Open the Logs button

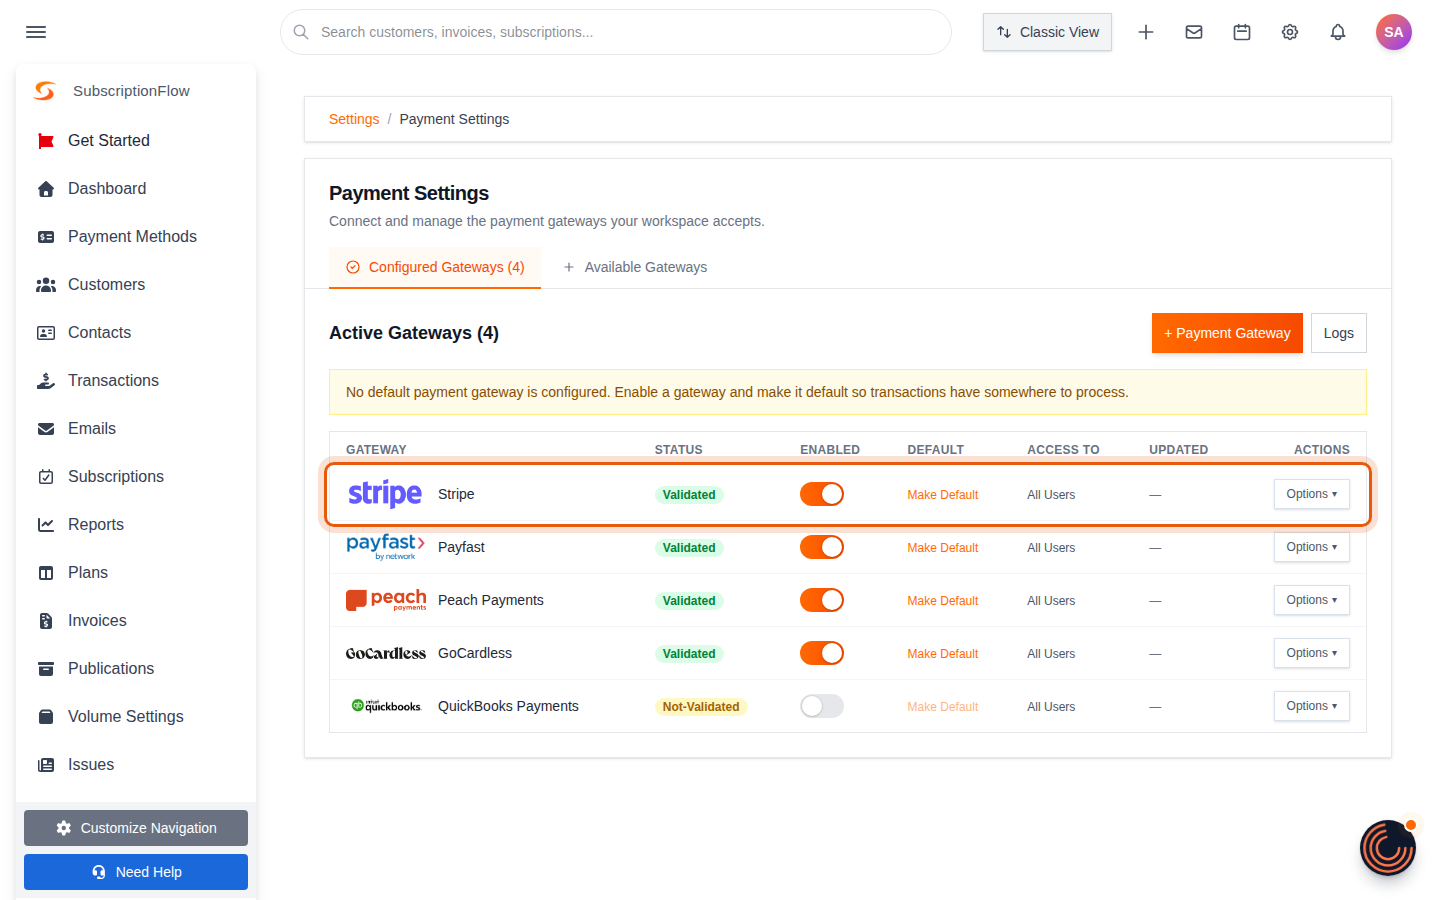[1339, 333]
